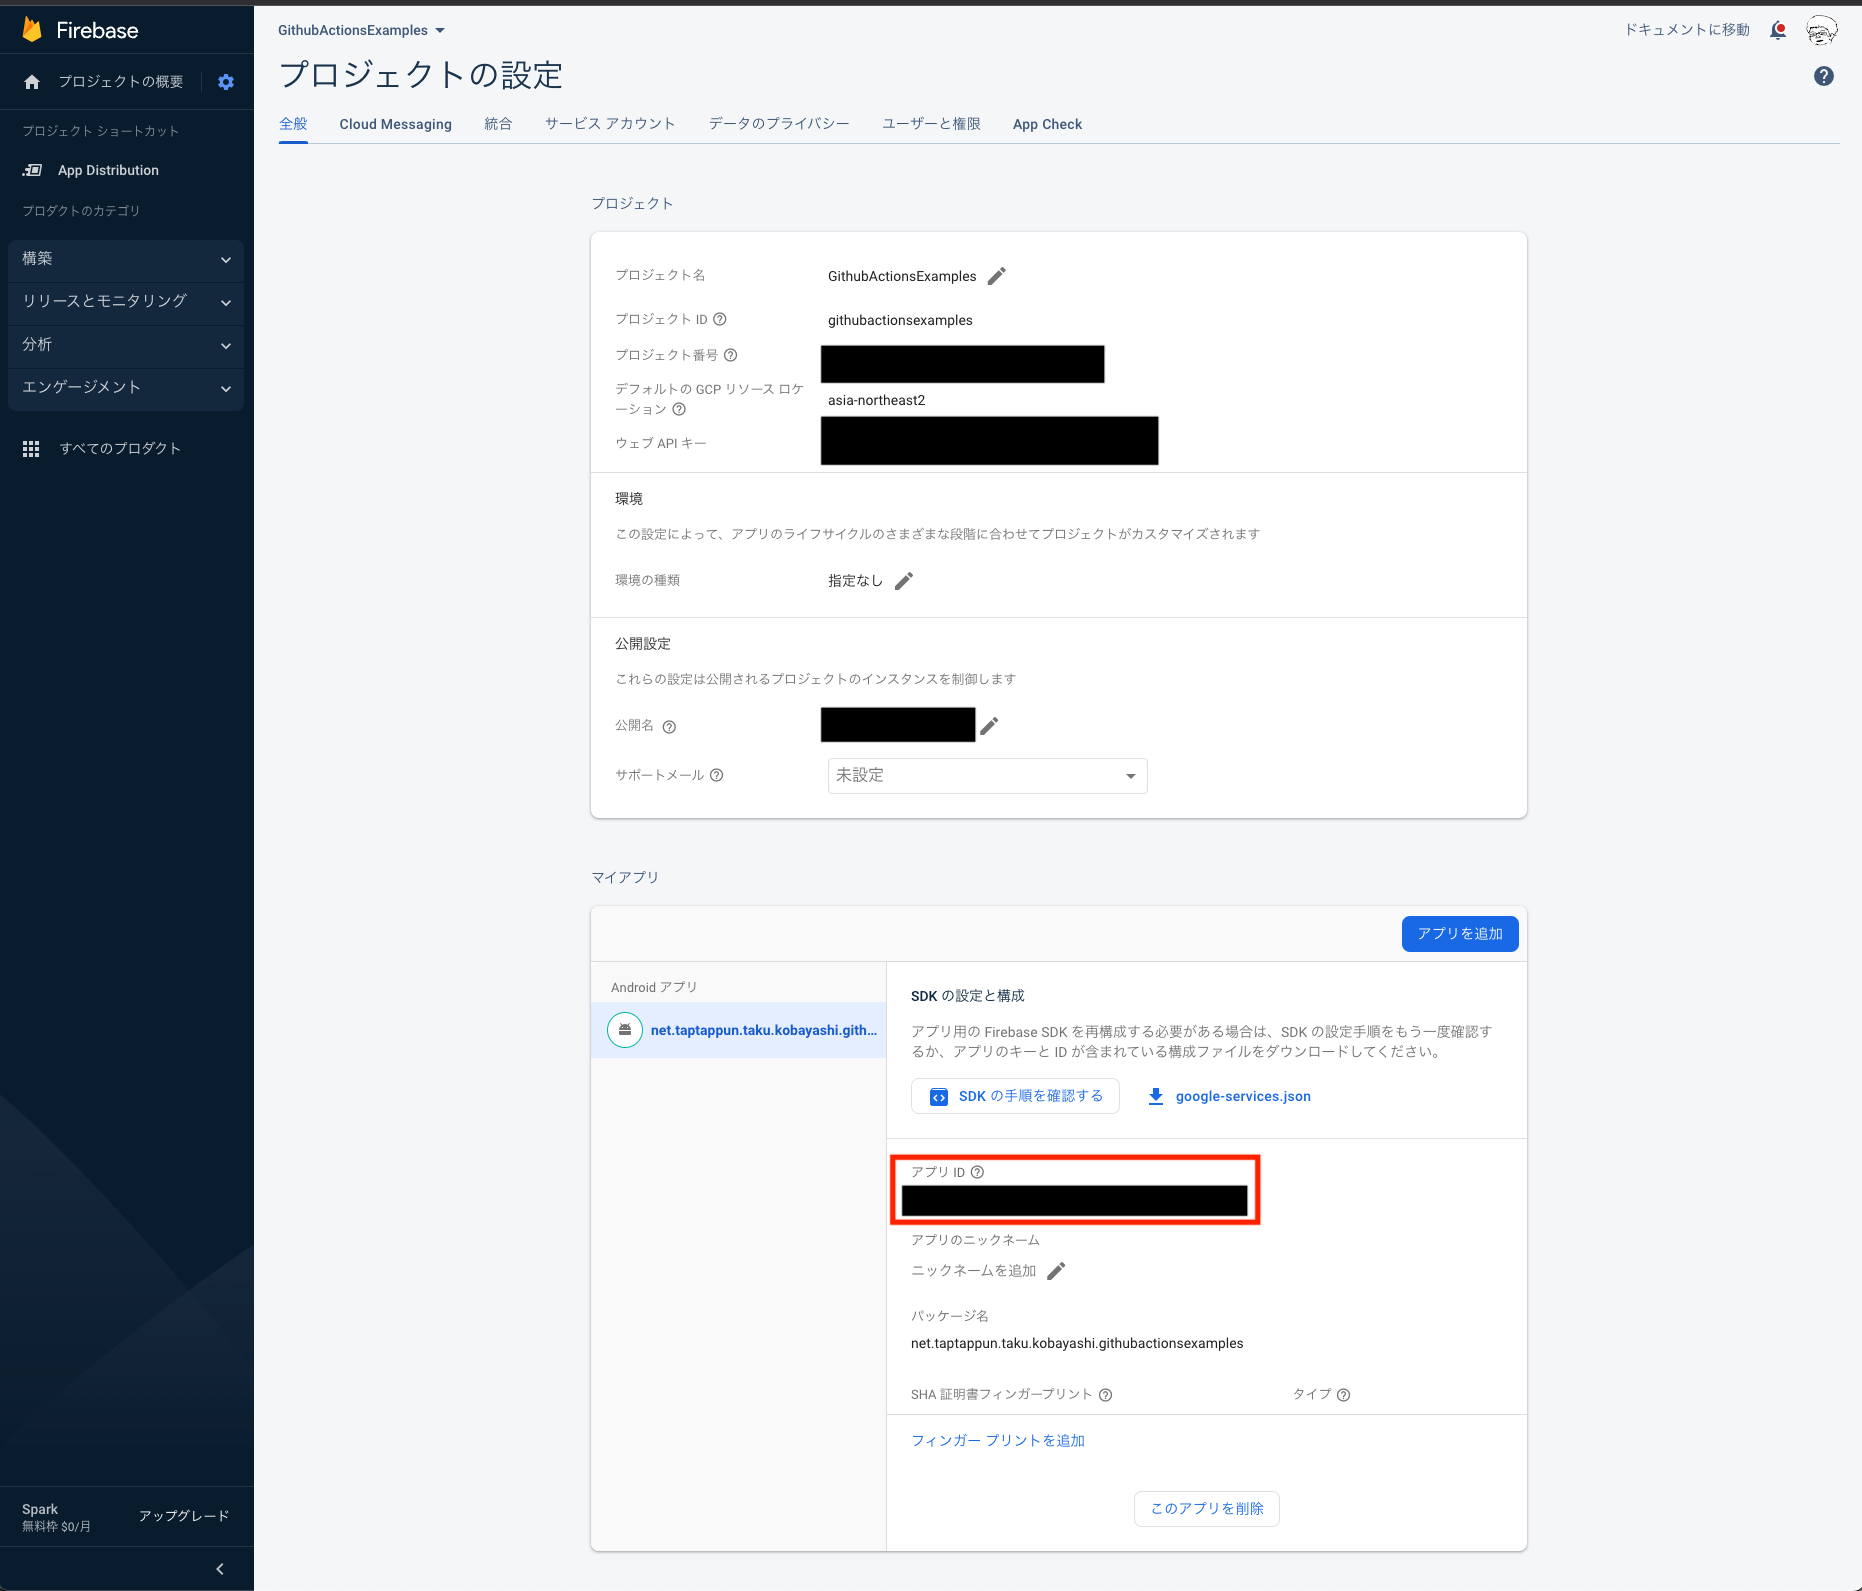Click the notification bell icon
Viewport: 1862px width, 1591px height.
coord(1778,30)
